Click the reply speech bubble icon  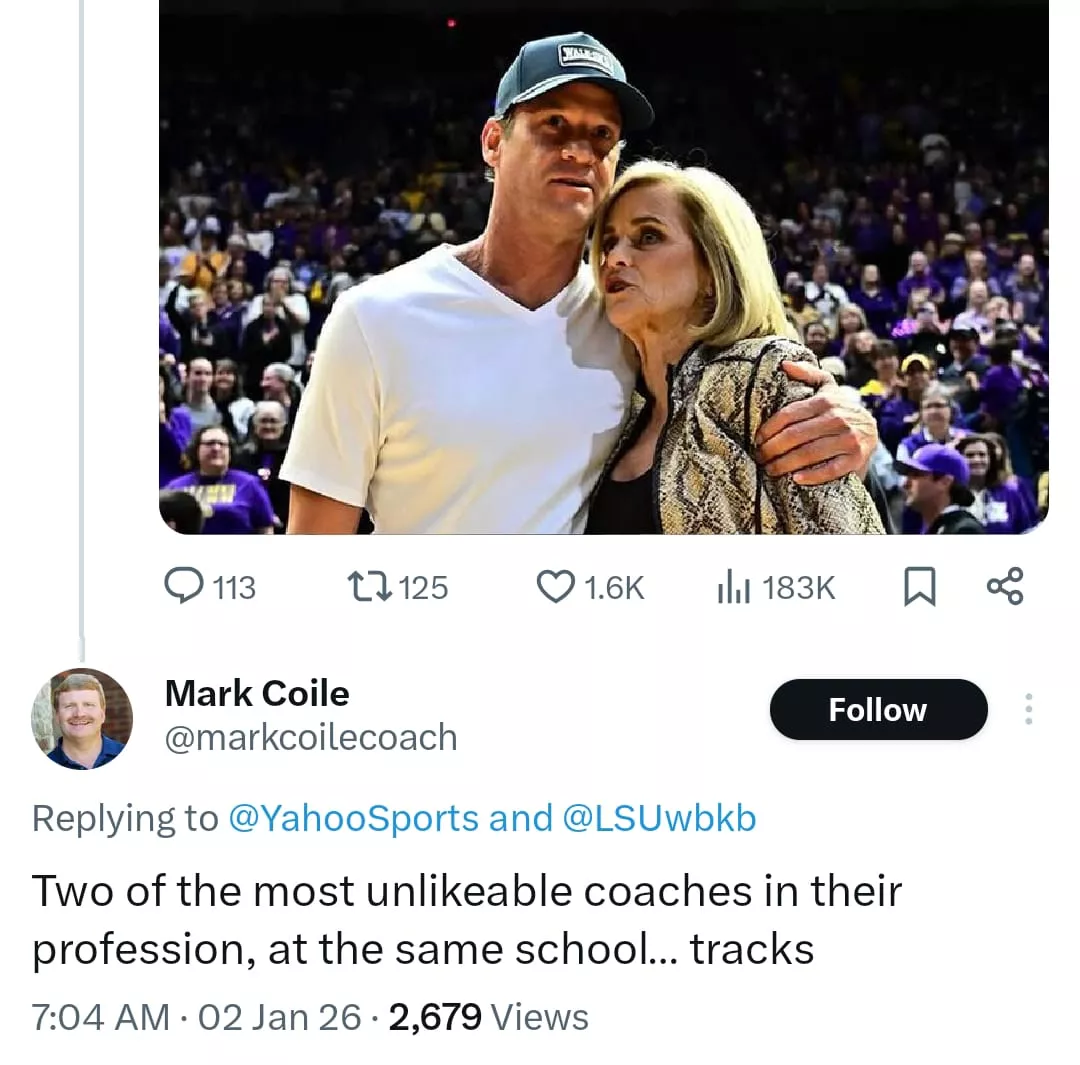(x=184, y=587)
